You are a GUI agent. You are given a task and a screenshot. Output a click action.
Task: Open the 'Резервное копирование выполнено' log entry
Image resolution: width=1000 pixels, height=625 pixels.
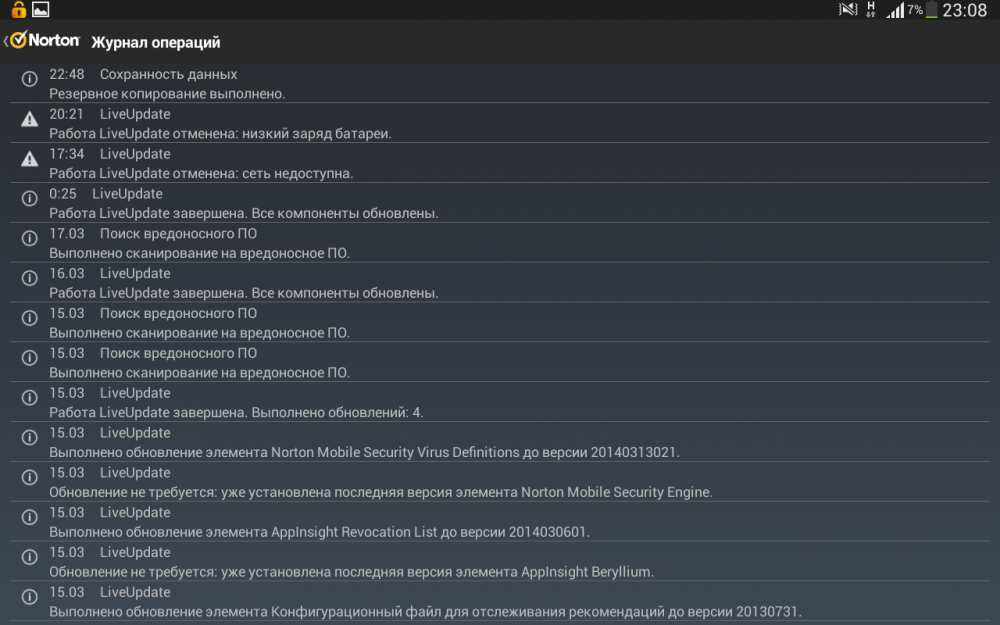(x=167, y=93)
